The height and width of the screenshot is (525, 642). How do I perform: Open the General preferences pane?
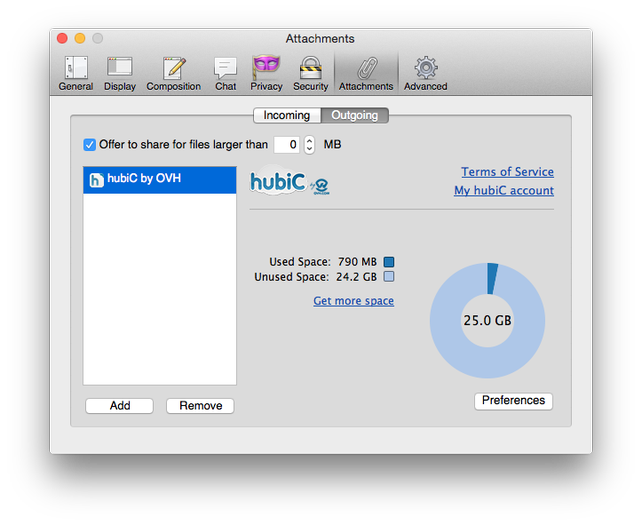point(76,74)
